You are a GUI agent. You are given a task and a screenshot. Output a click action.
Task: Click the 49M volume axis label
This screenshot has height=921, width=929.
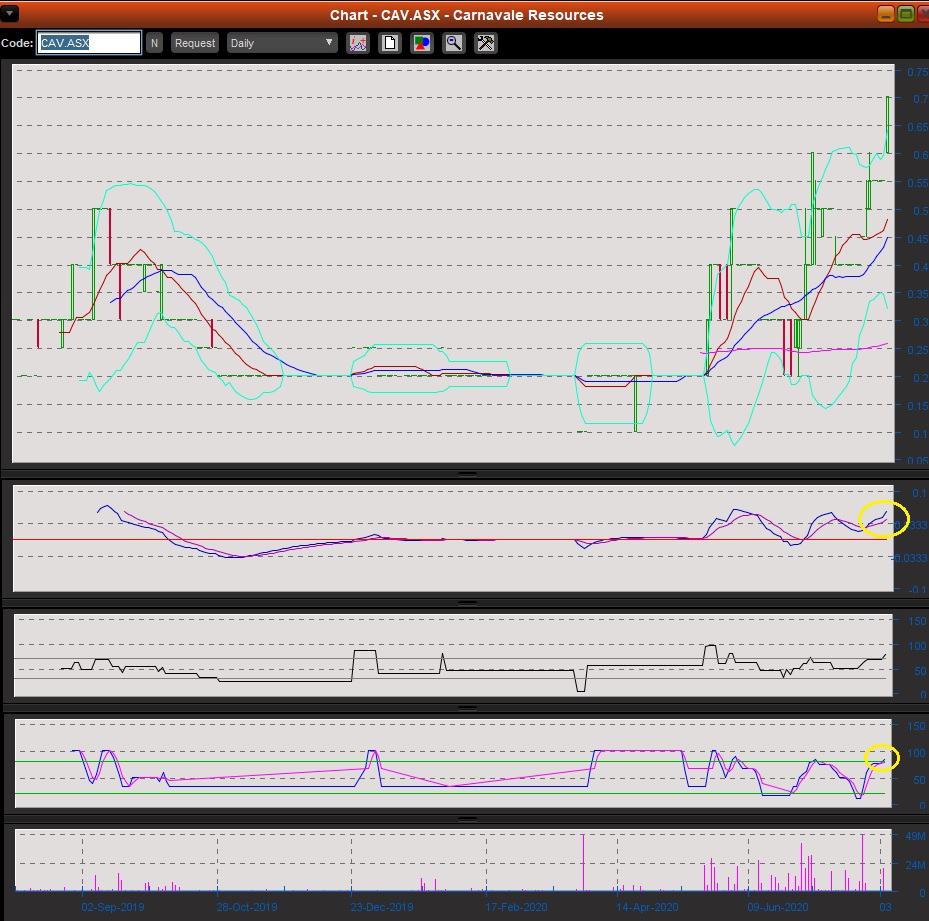pos(915,836)
